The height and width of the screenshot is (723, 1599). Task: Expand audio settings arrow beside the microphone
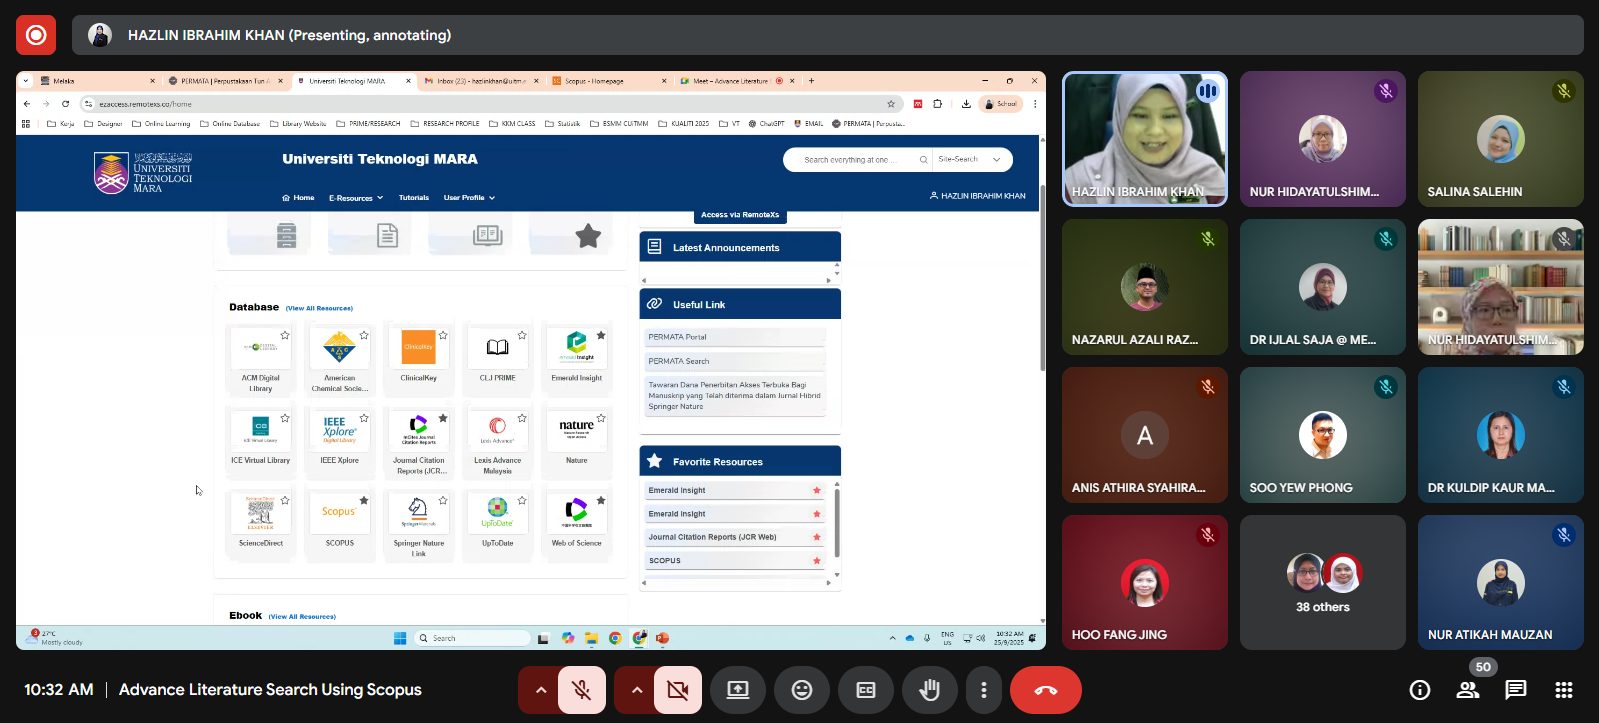pyautogui.click(x=540, y=690)
